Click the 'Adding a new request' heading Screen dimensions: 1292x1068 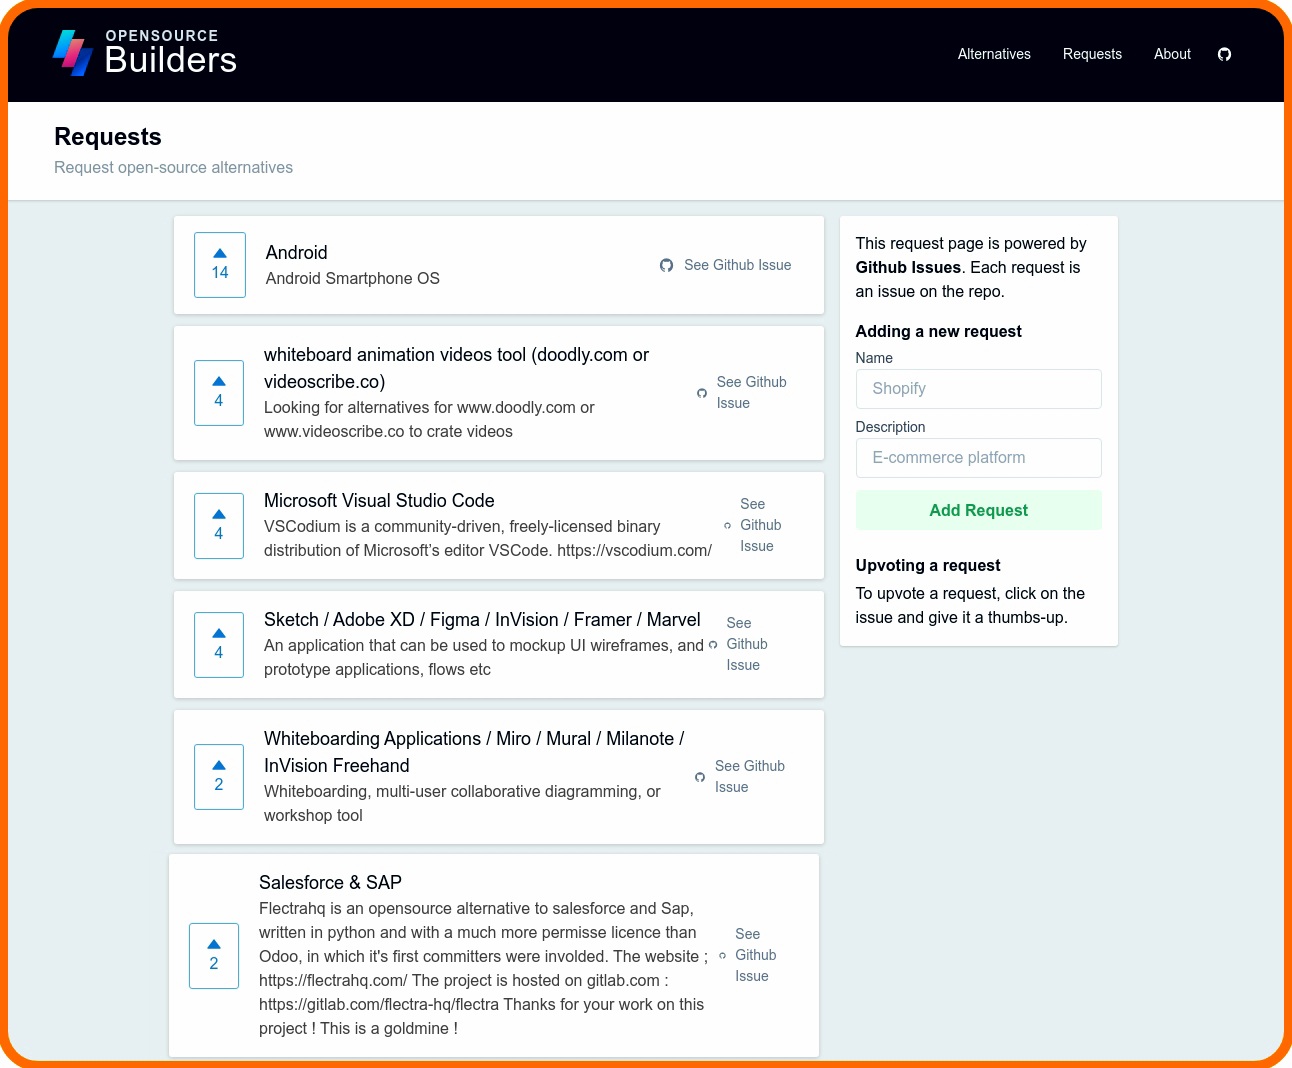coord(938,332)
